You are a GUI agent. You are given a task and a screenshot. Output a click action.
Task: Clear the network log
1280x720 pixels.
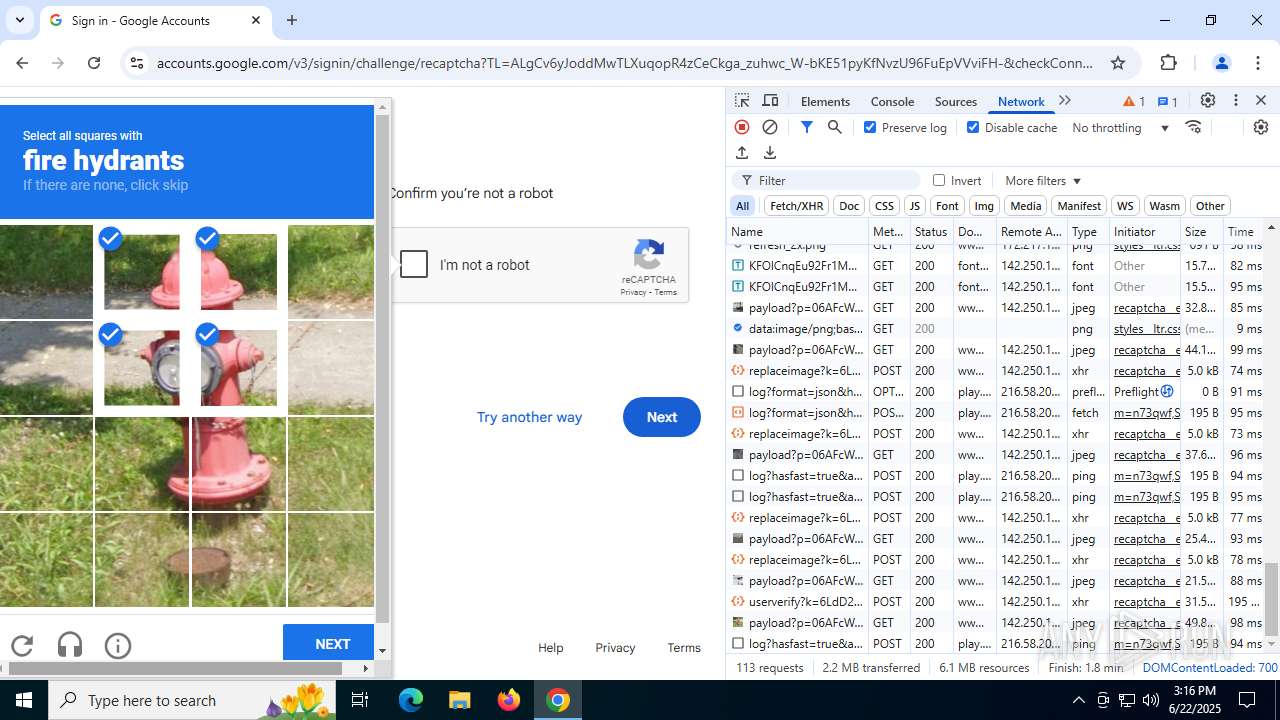coord(770,127)
